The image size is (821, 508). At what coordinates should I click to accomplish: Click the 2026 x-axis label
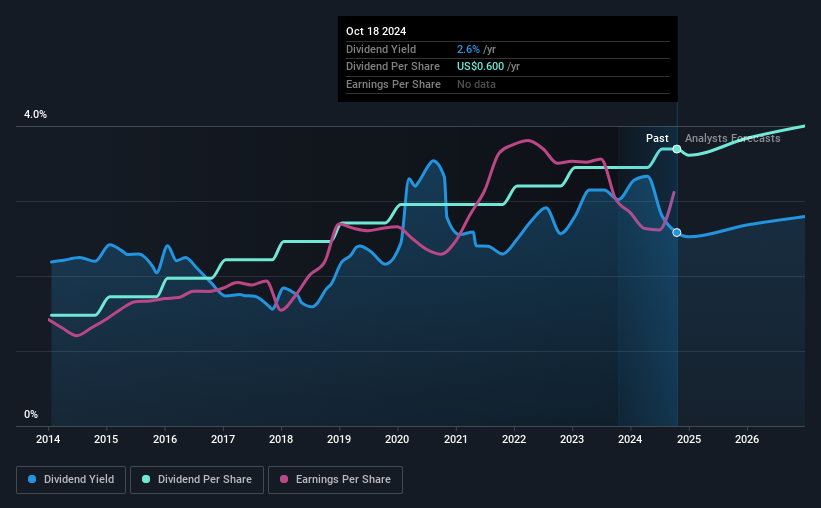coord(747,439)
